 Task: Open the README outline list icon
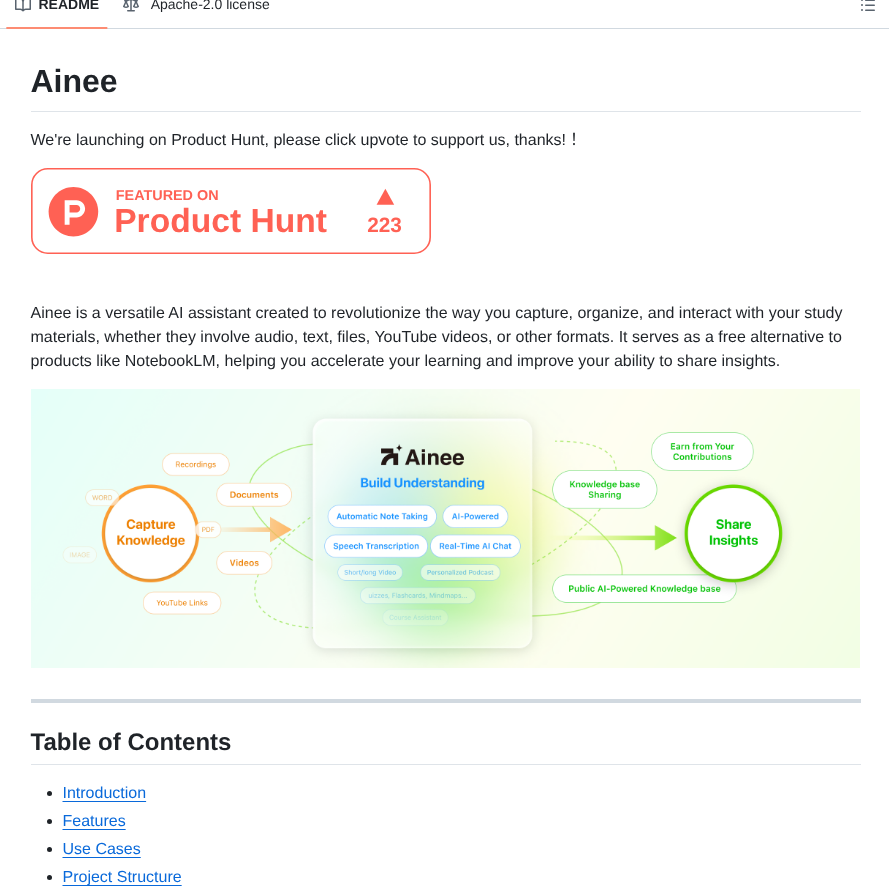867,6
